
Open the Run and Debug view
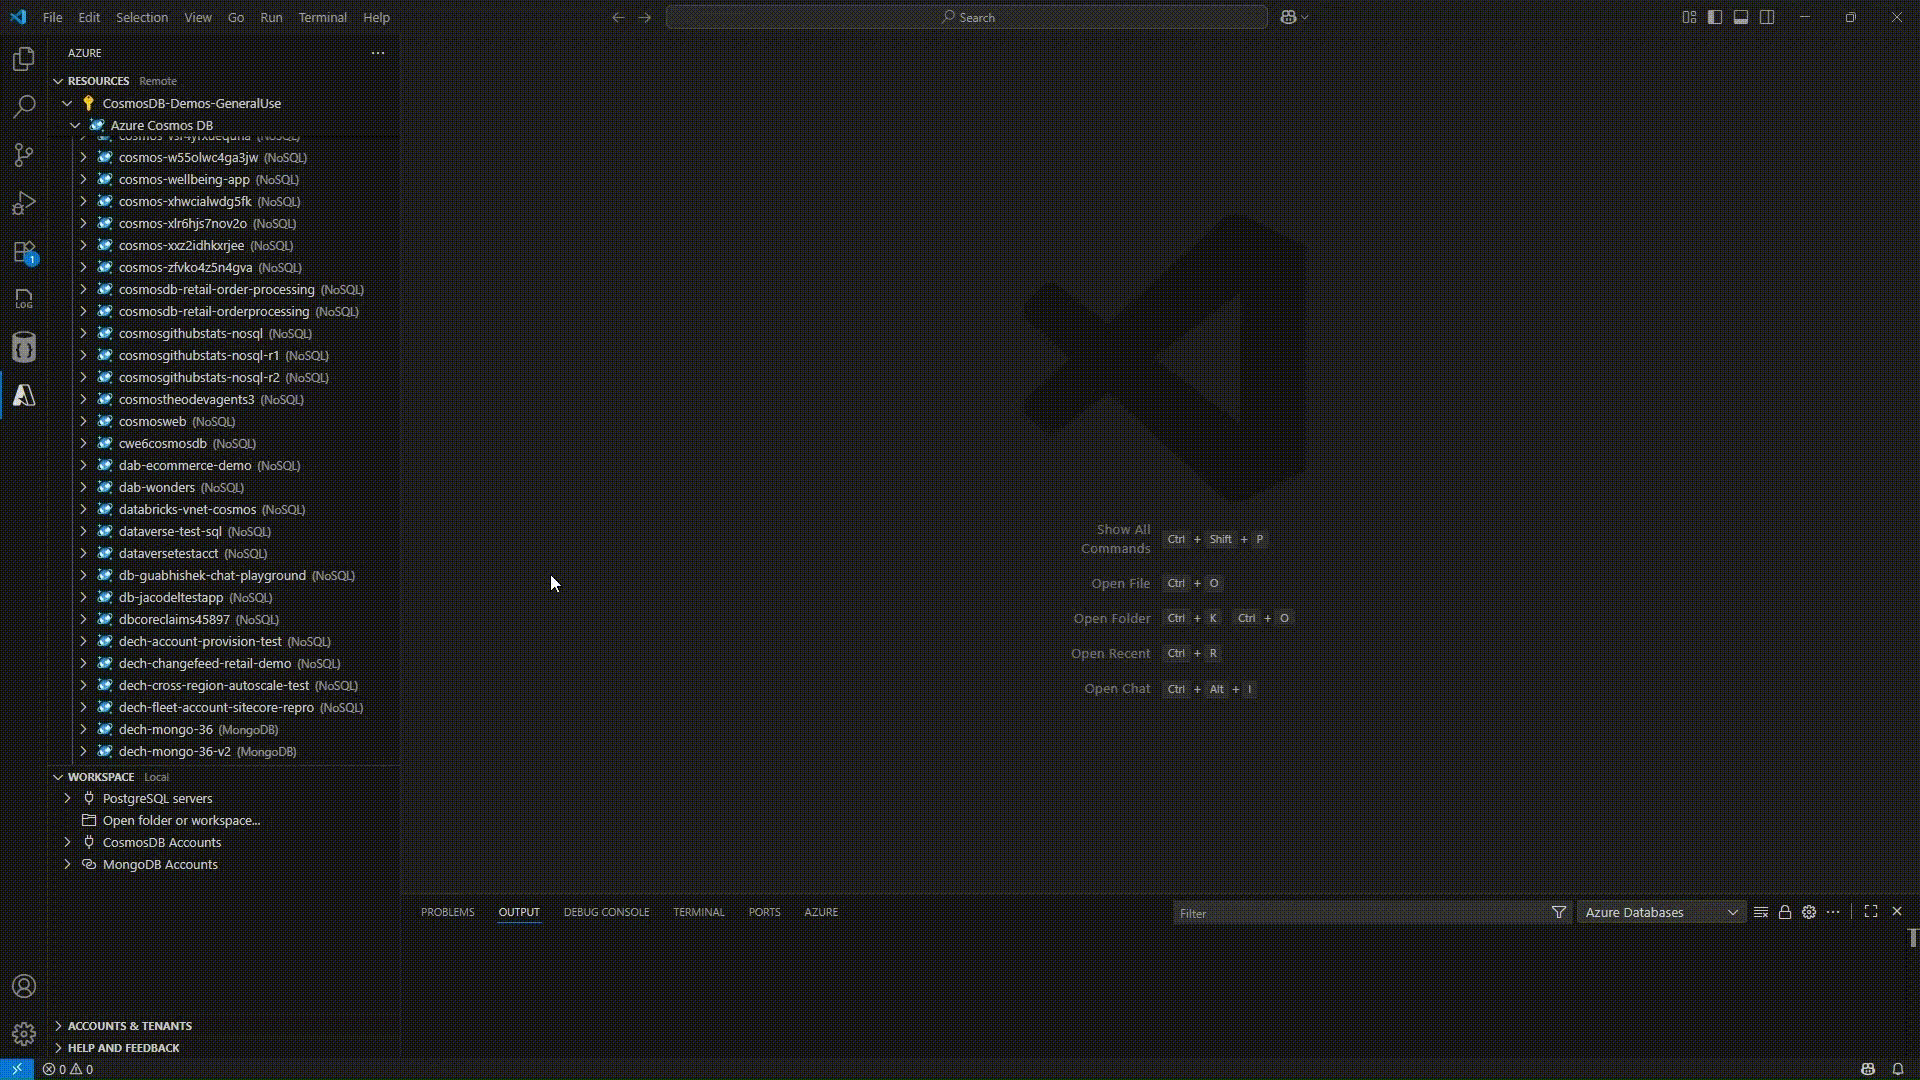(x=24, y=203)
